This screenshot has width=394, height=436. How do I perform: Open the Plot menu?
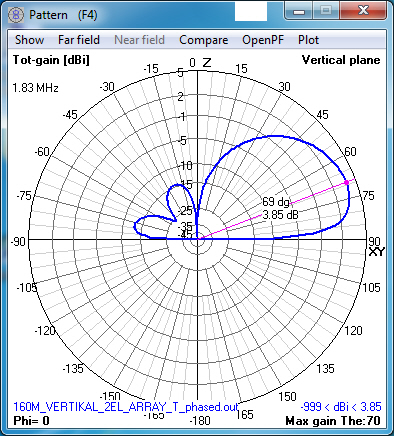click(308, 40)
